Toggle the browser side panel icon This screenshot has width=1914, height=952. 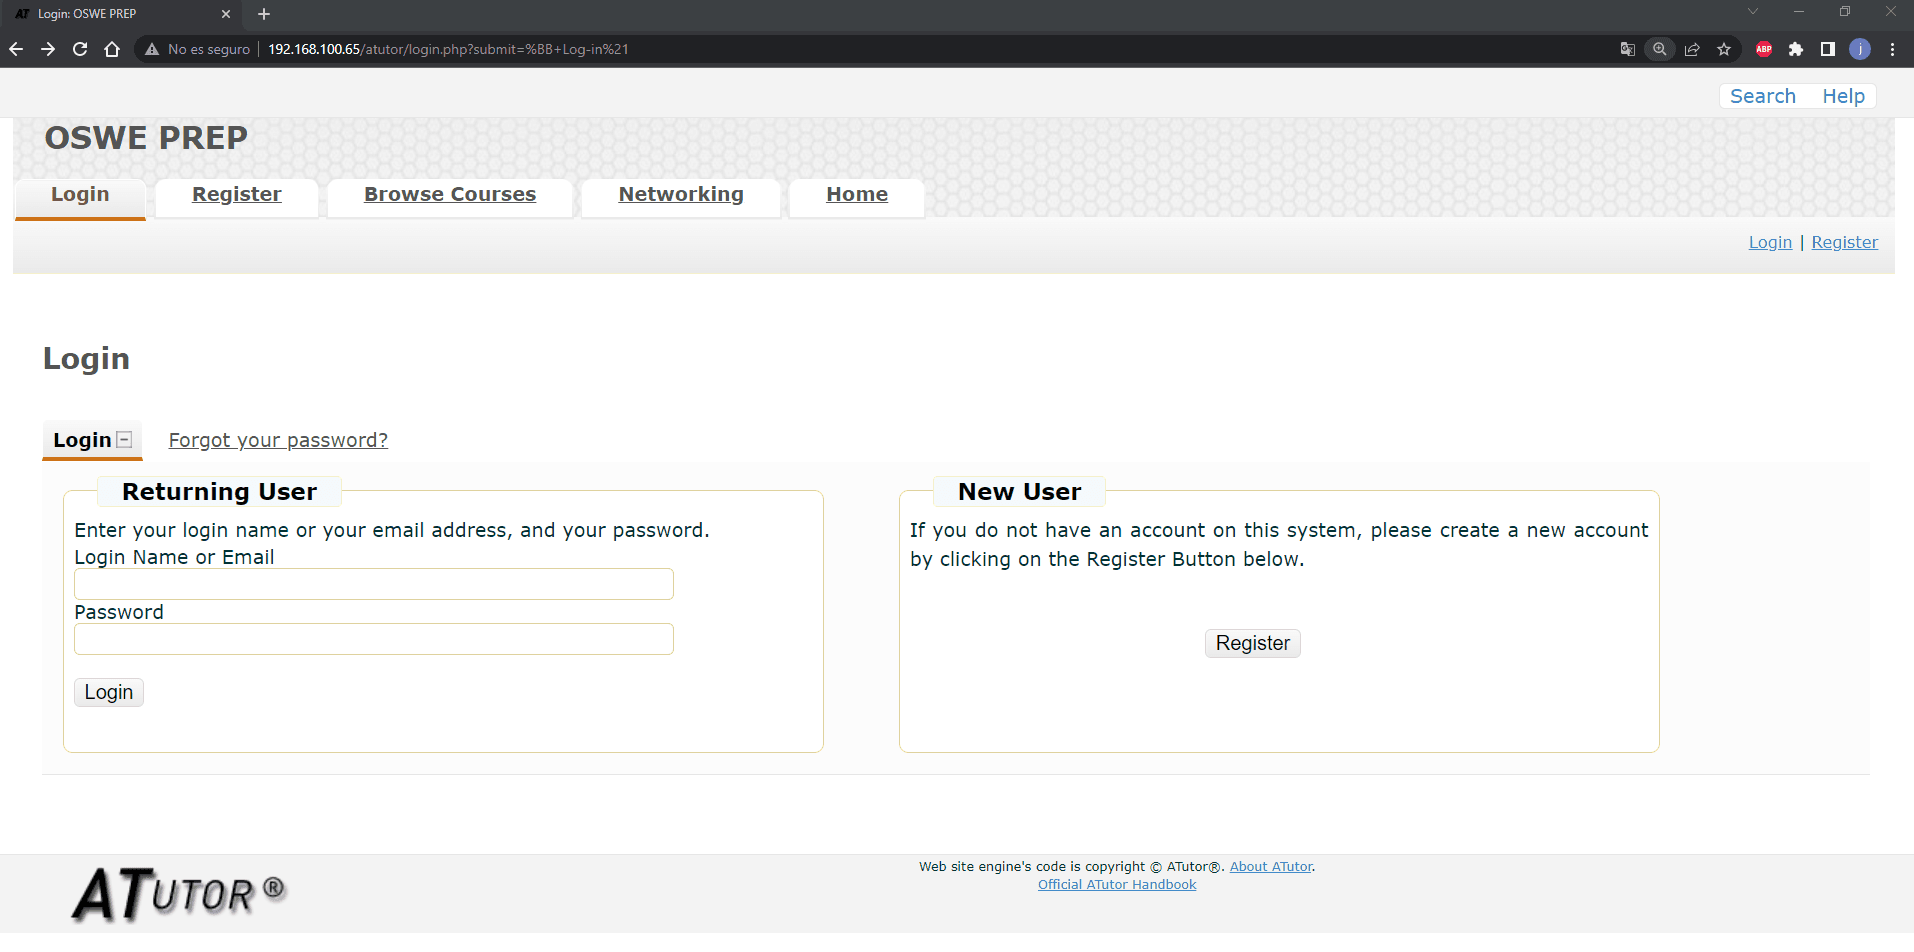pos(1828,49)
